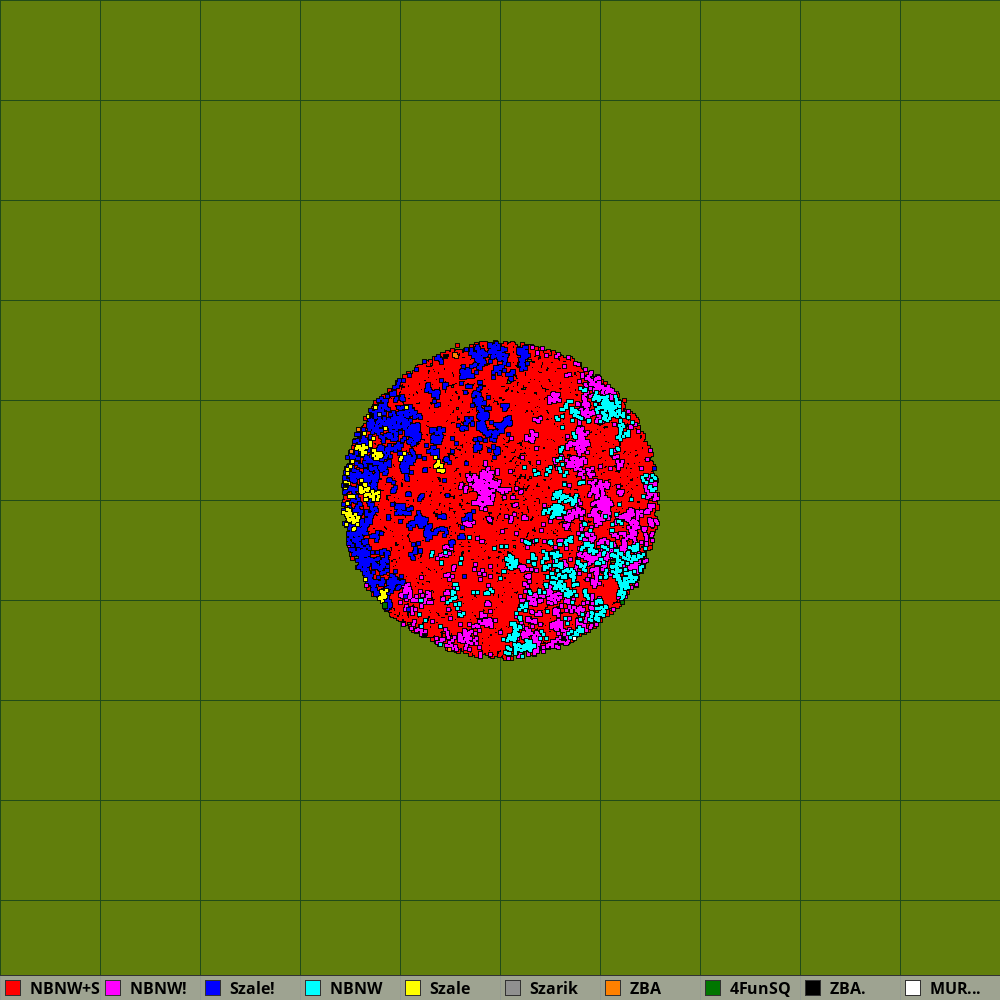Click the yellow Szale legend swatch

[x=413, y=988]
